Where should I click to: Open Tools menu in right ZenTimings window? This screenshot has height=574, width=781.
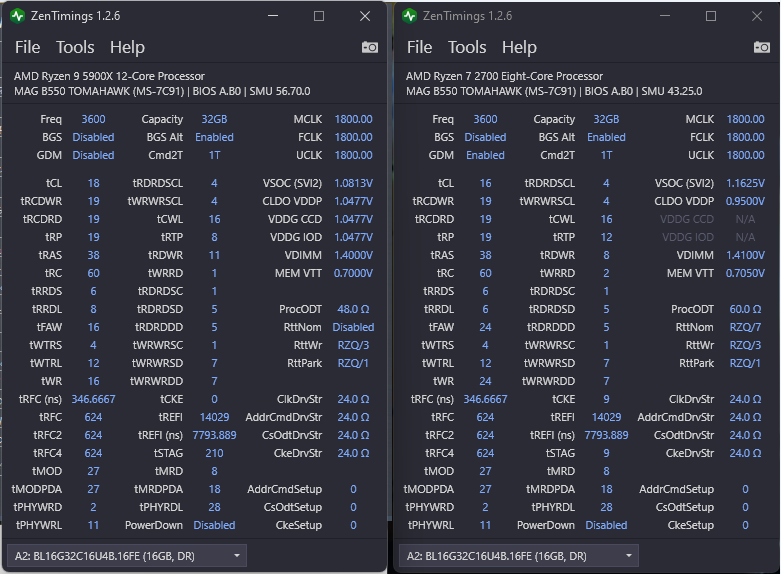467,47
